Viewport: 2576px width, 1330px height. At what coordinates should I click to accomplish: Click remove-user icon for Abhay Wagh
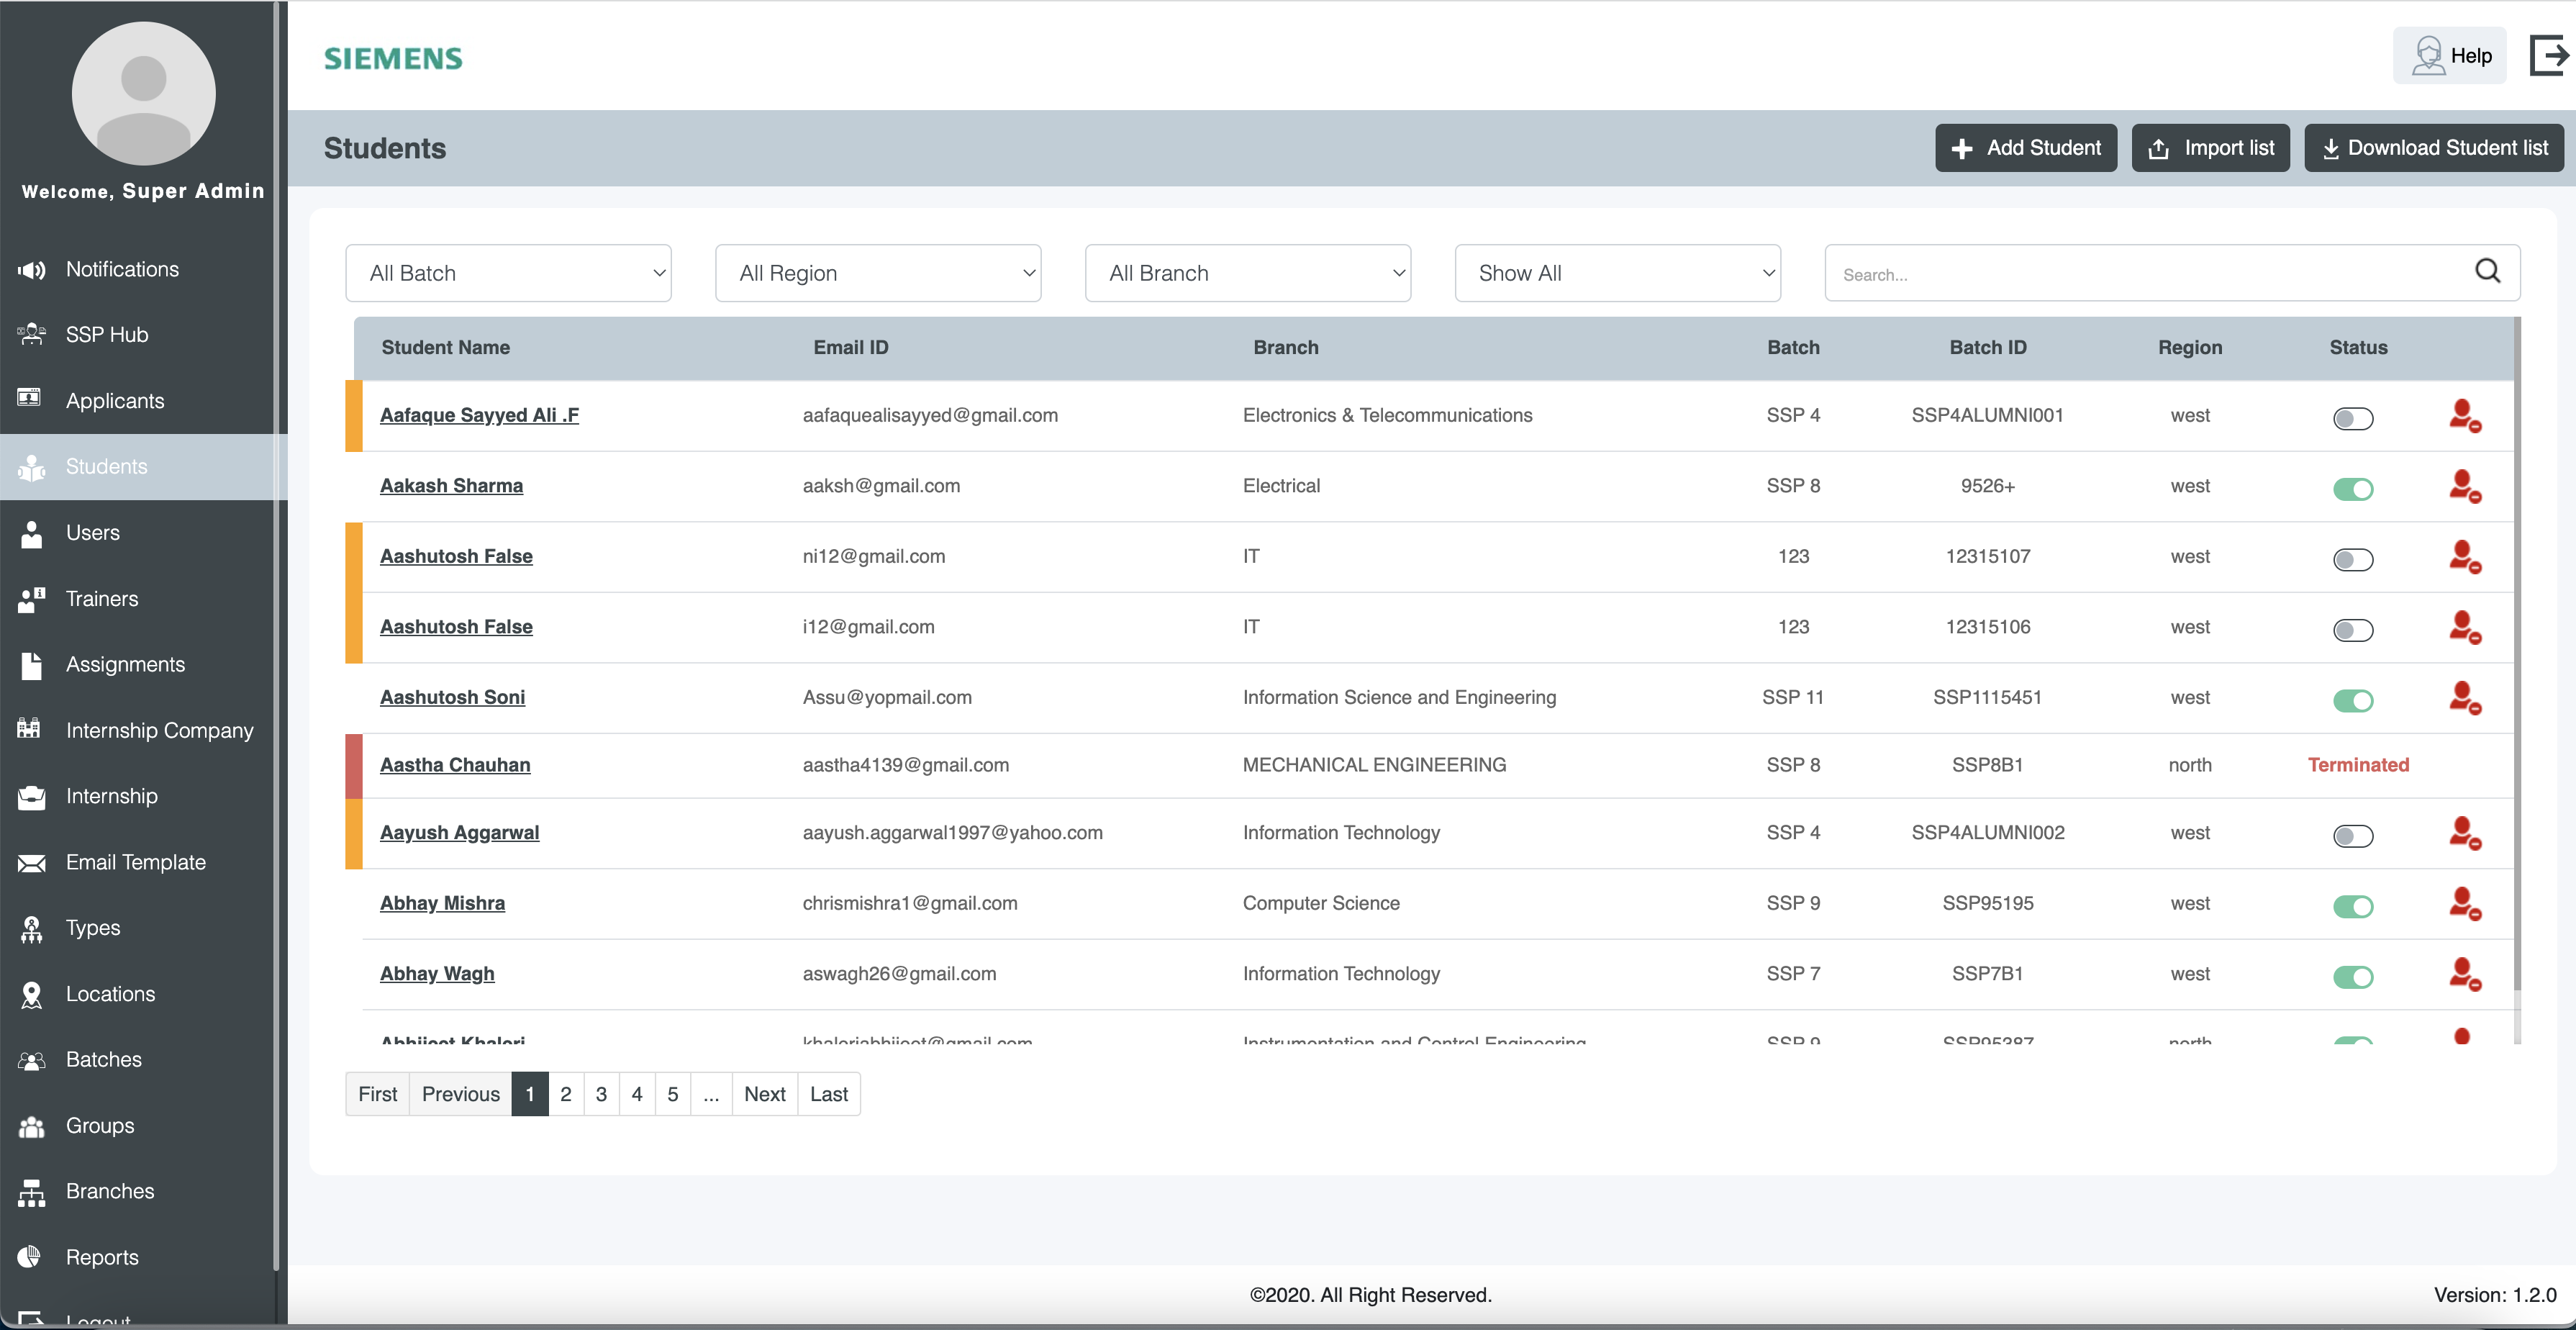click(2464, 975)
